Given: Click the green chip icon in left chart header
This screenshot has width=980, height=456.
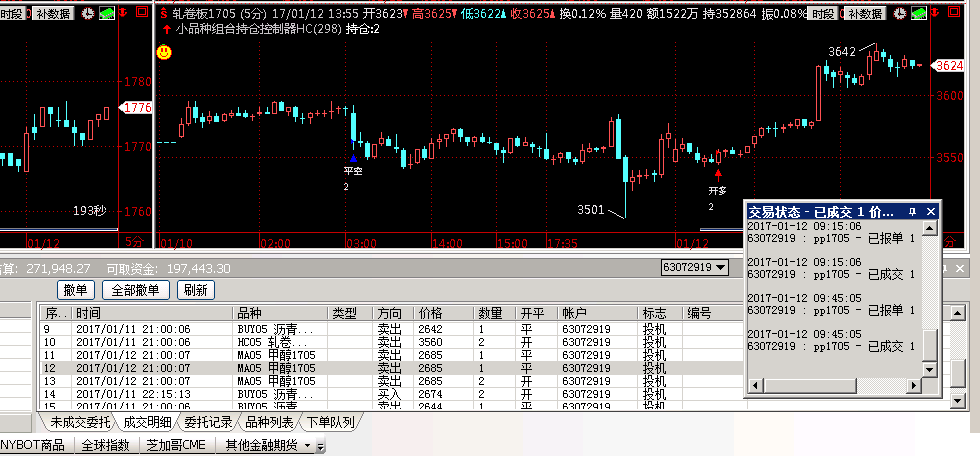Looking at the screenshot, I should click(105, 14).
